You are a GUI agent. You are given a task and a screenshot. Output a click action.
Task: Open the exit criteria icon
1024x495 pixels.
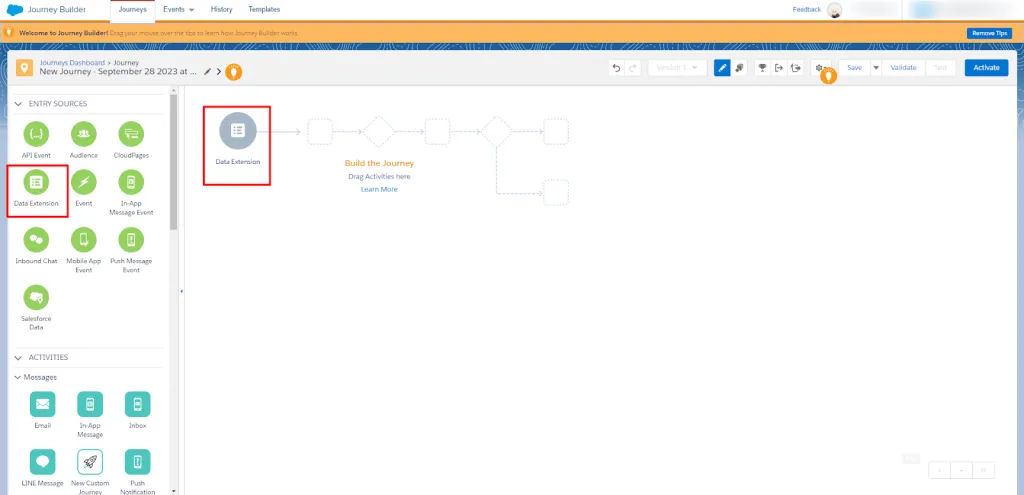[778, 68]
